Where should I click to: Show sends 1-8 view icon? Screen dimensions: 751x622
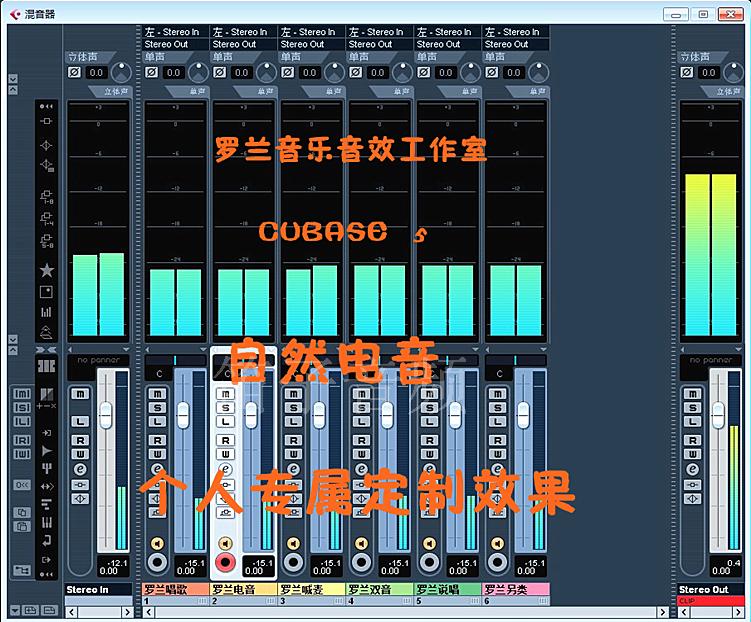tap(46, 196)
